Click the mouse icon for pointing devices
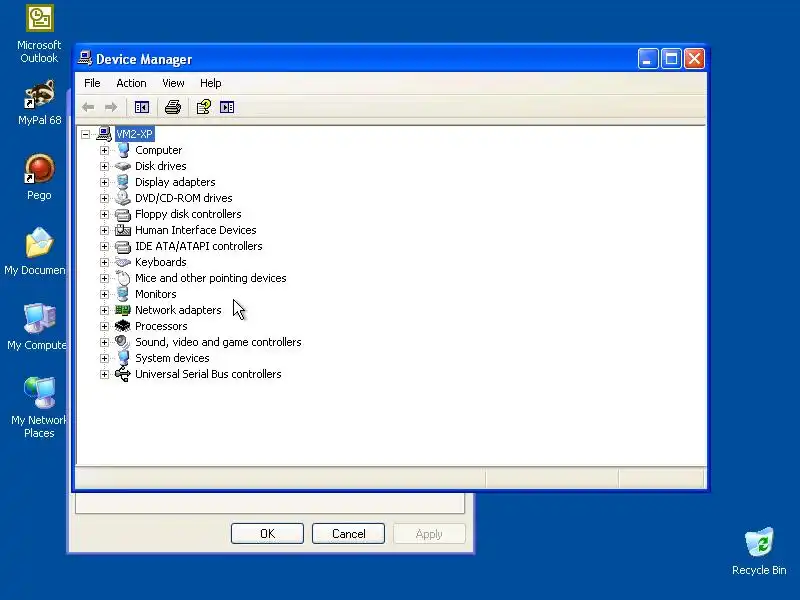 pos(123,278)
